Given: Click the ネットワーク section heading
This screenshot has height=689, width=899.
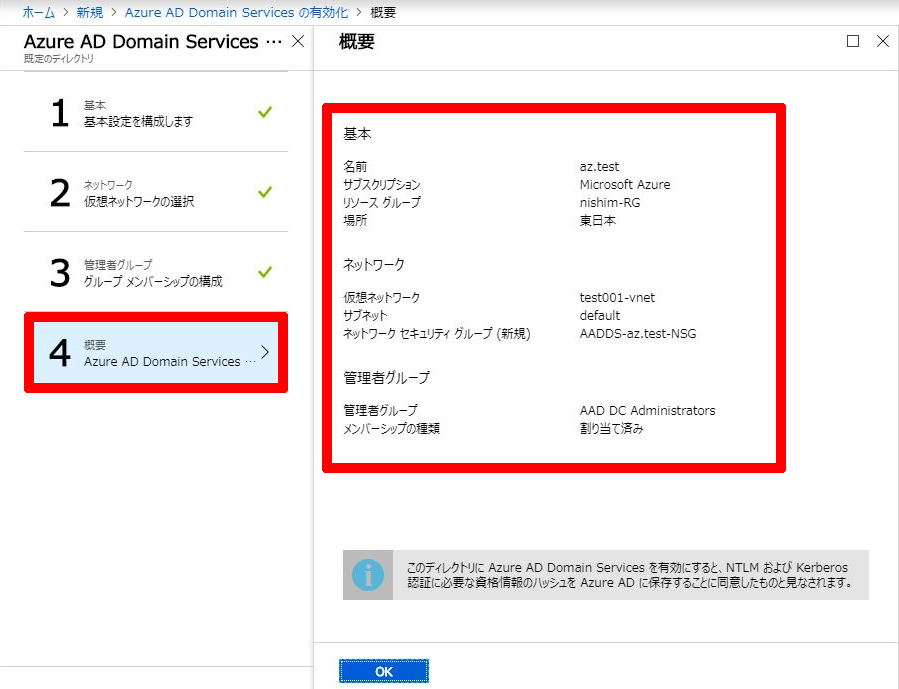Looking at the screenshot, I should pos(374,264).
